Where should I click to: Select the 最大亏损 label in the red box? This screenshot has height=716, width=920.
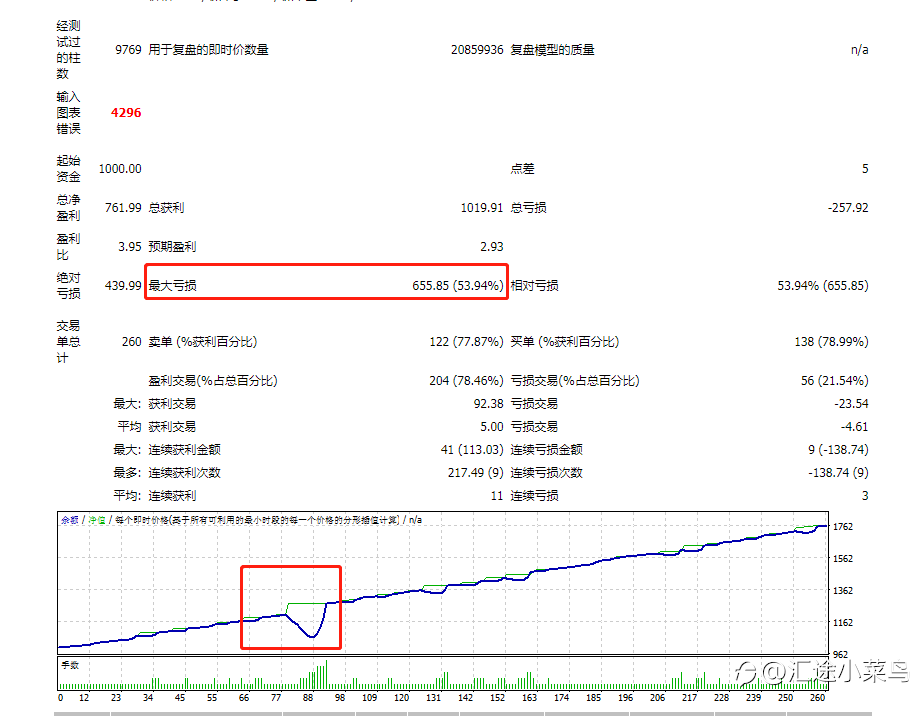[172, 286]
